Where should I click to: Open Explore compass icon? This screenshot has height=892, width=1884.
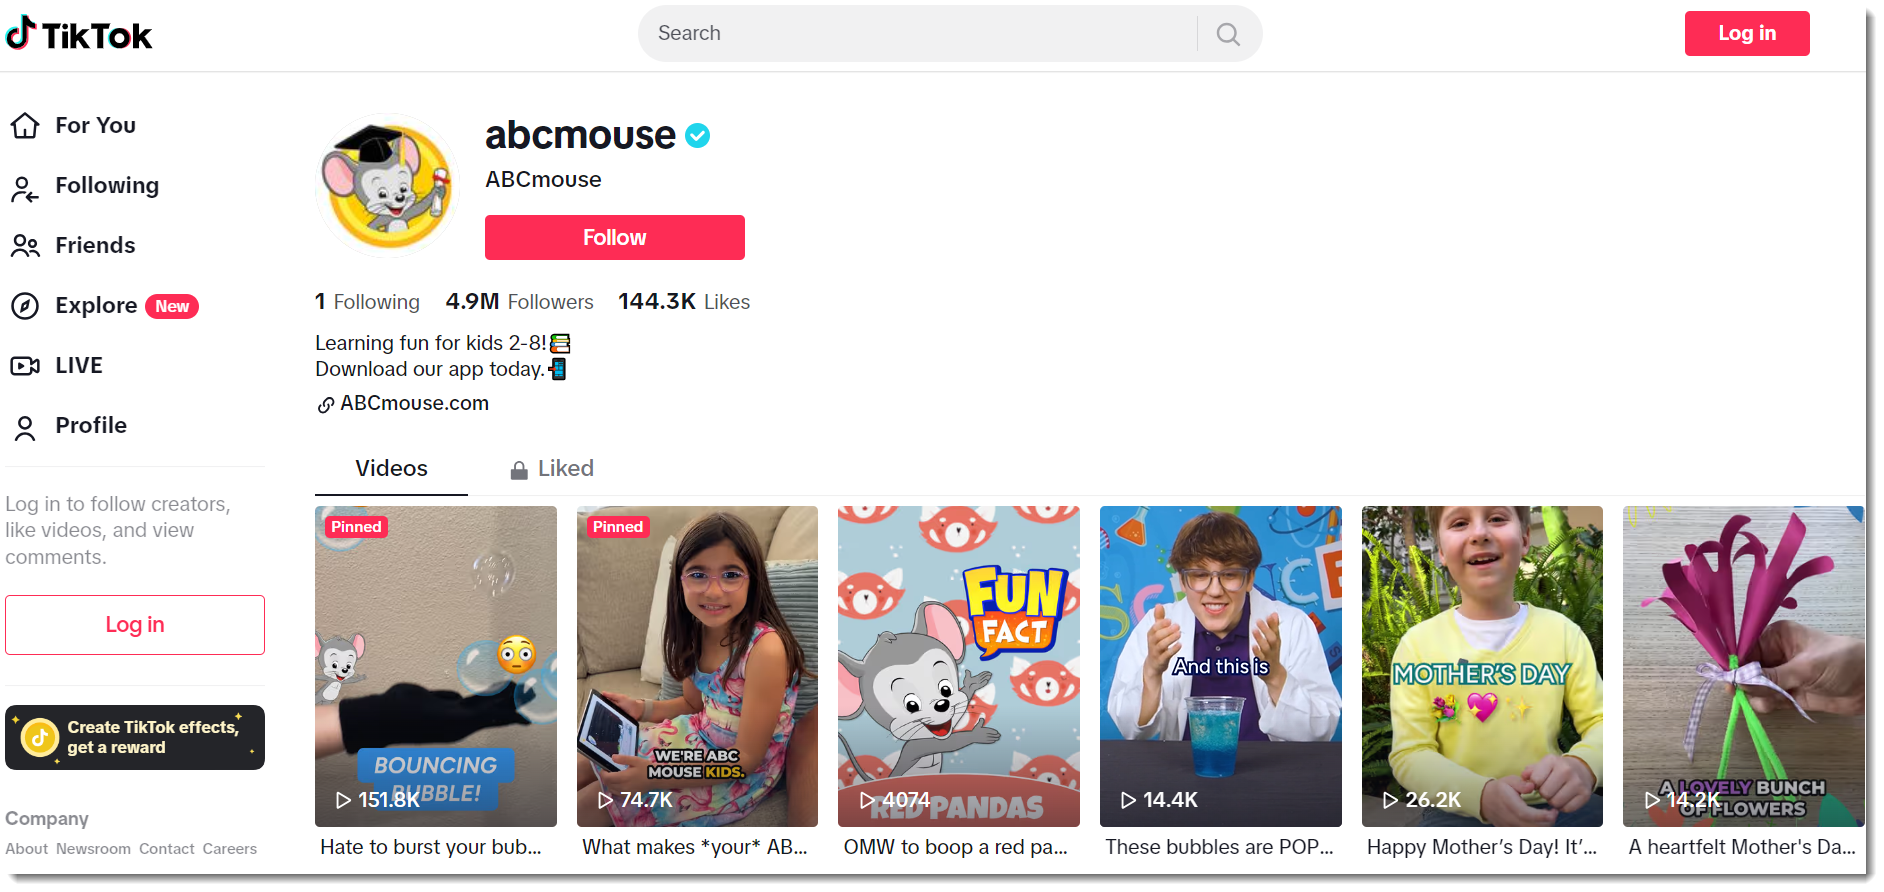pyautogui.click(x=25, y=306)
